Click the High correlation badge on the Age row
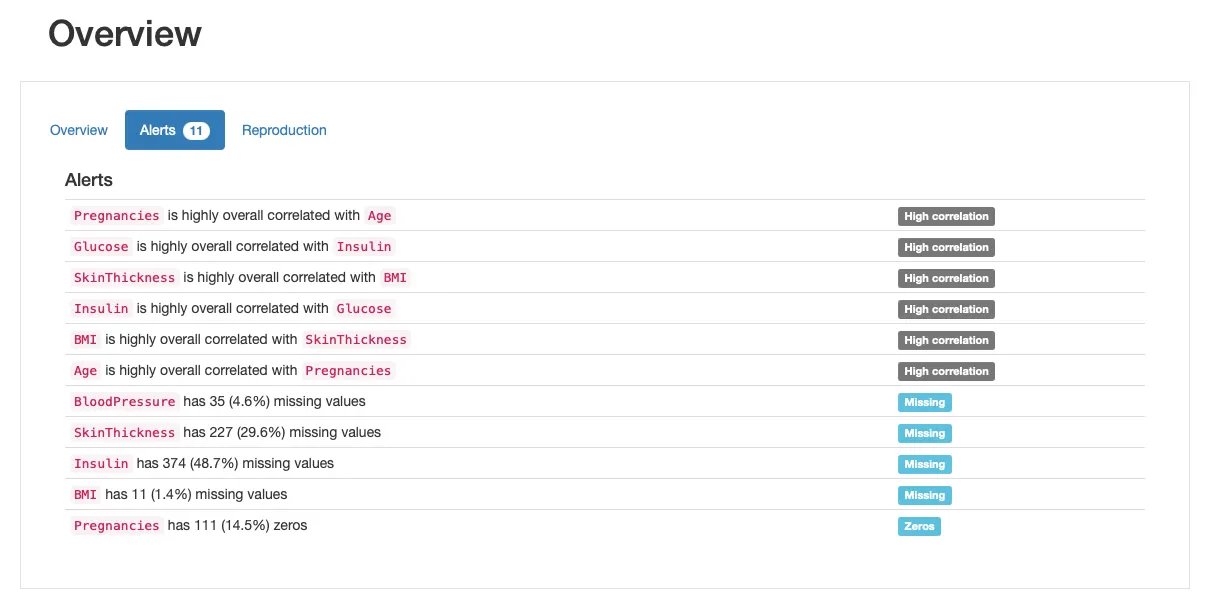The width and height of the screenshot is (1213, 599). pyautogui.click(x=946, y=371)
